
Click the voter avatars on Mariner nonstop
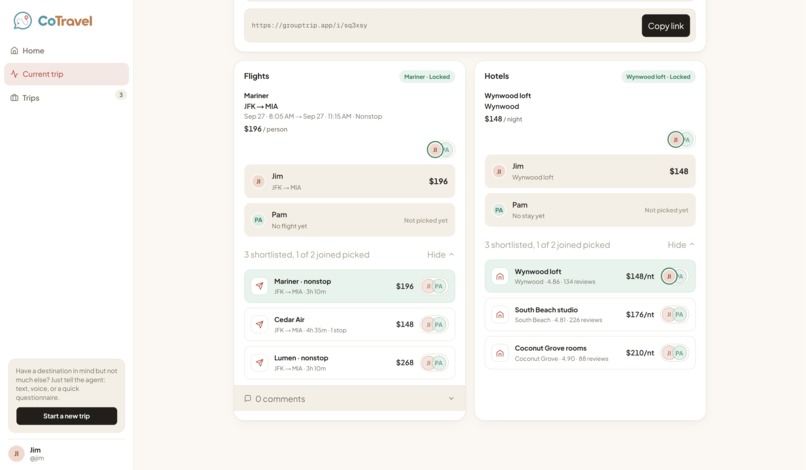pyautogui.click(x=433, y=286)
